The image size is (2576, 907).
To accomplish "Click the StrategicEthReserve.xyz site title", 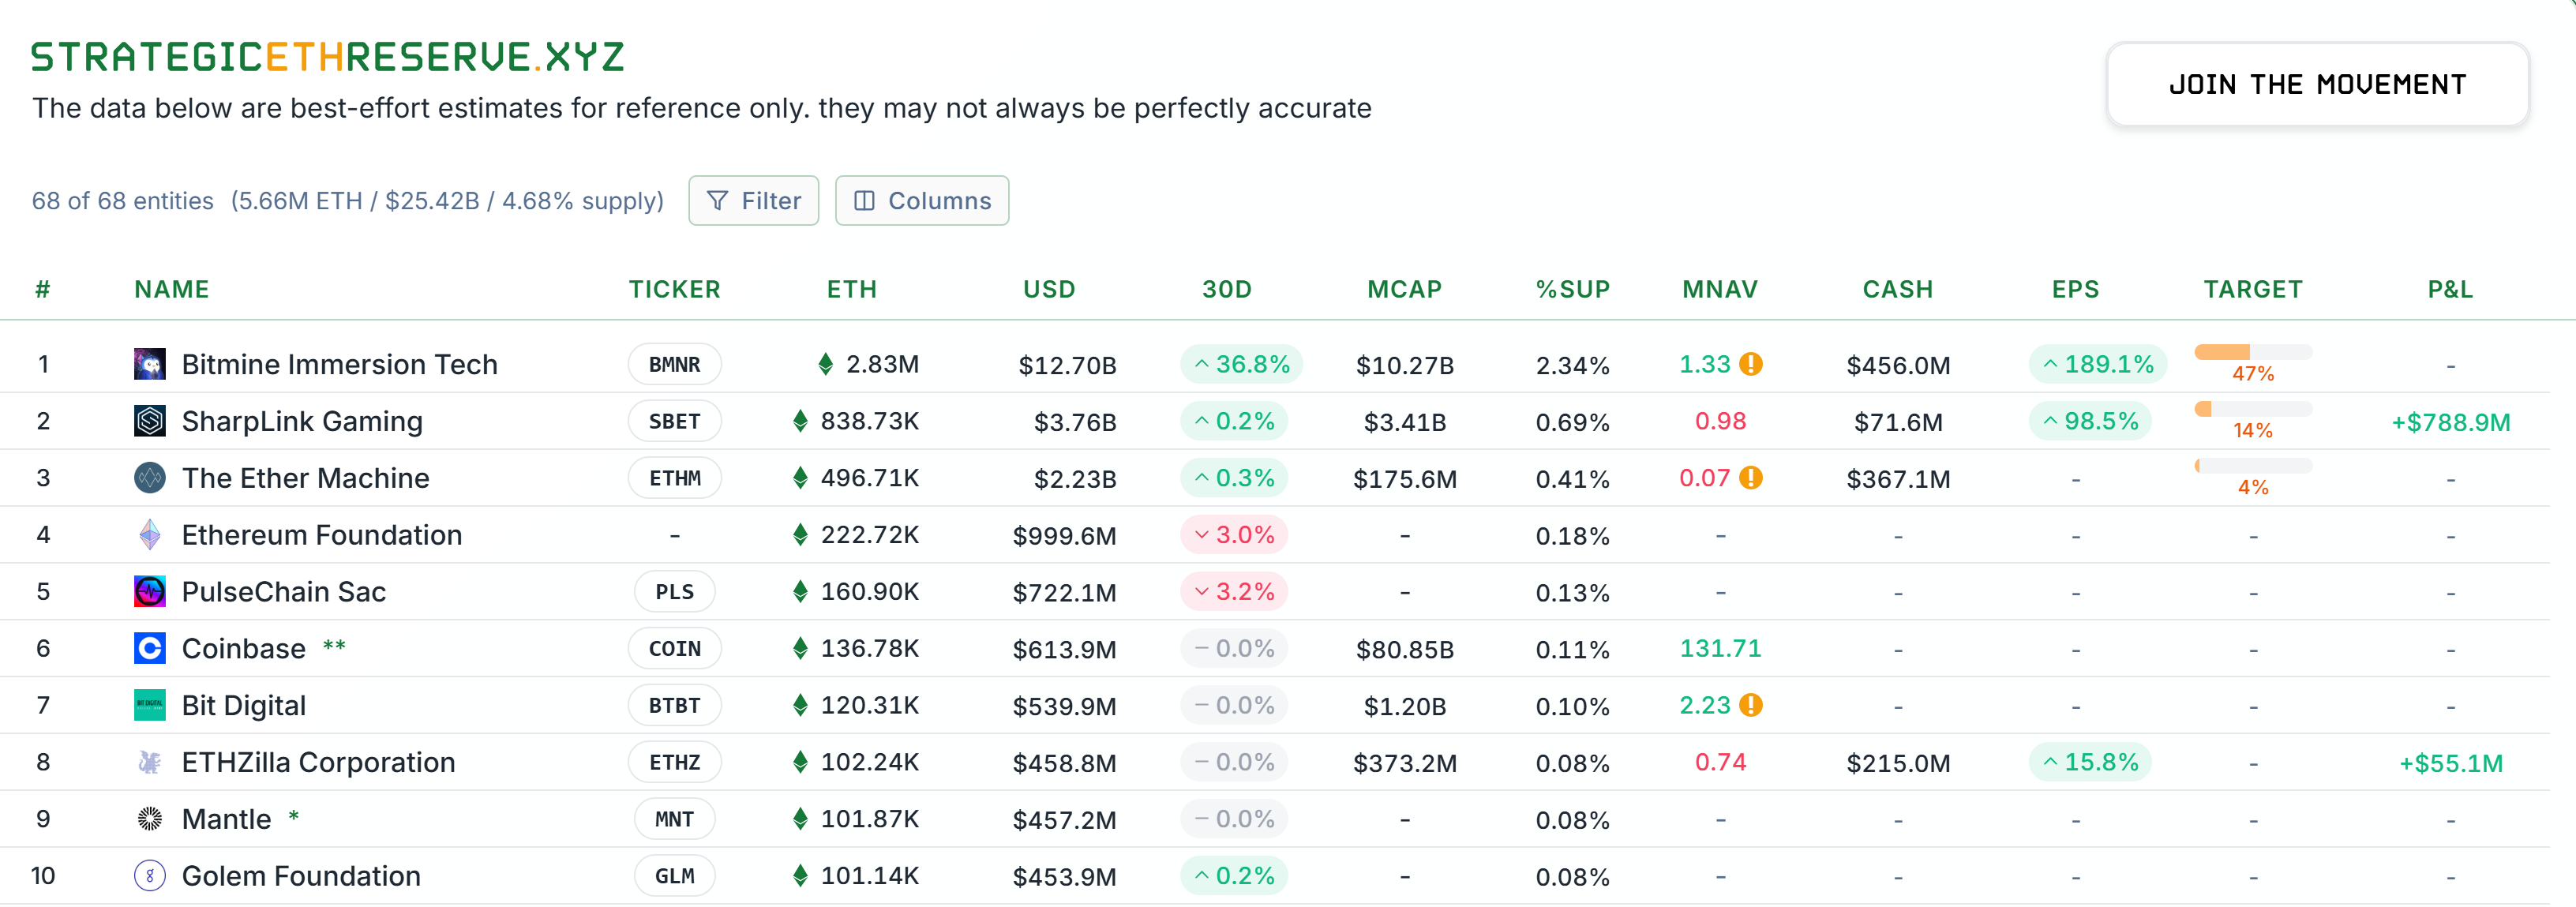I will [328, 57].
